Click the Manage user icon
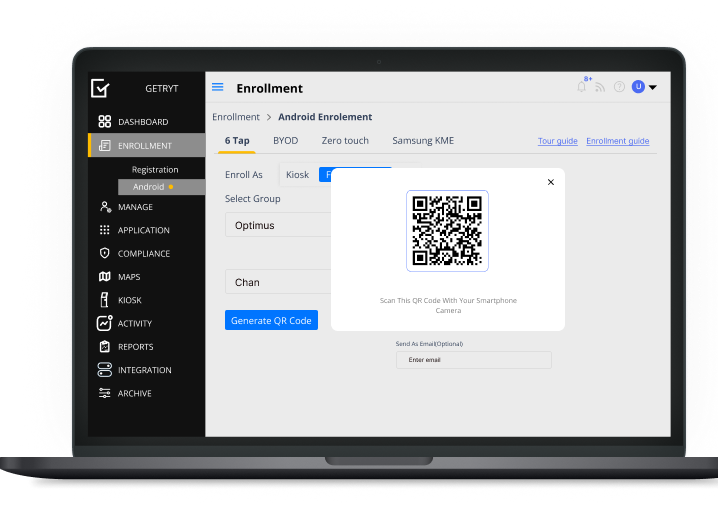The width and height of the screenshot is (718, 507). point(105,207)
